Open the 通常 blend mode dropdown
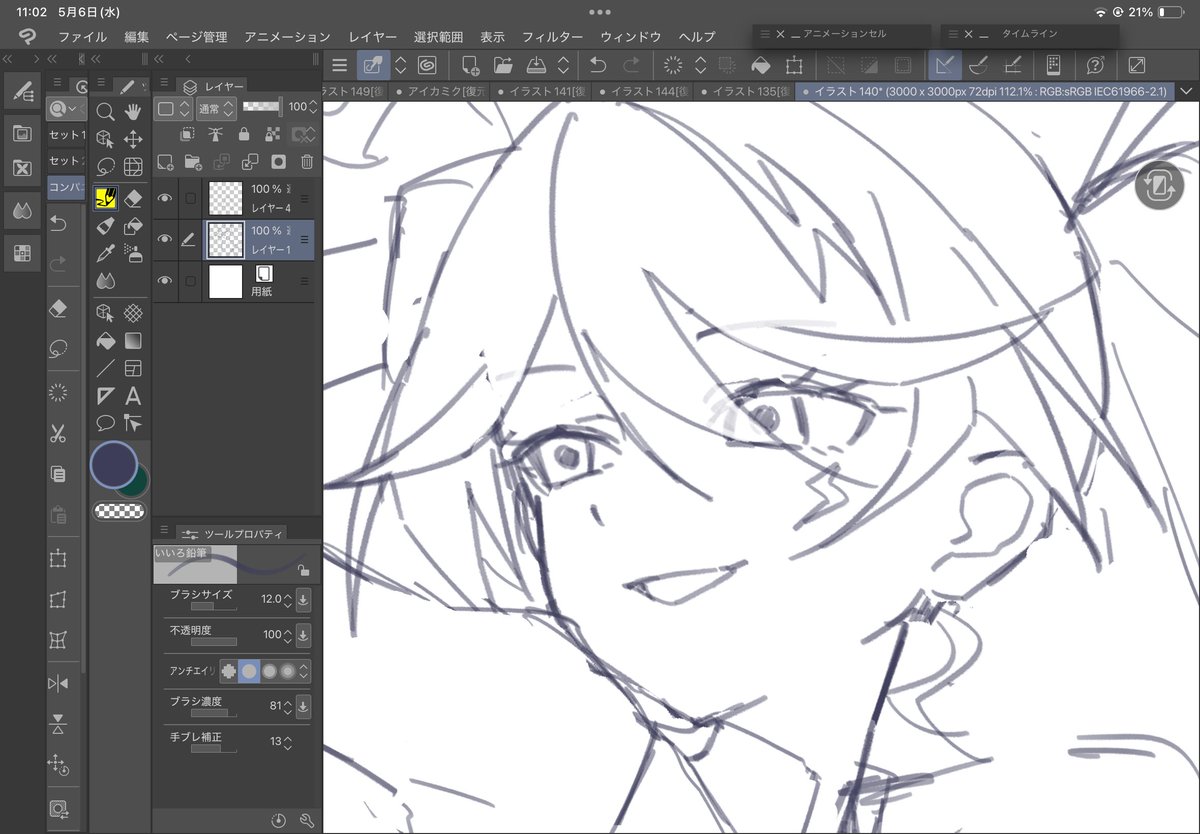This screenshot has height=834, width=1200. tap(216, 107)
